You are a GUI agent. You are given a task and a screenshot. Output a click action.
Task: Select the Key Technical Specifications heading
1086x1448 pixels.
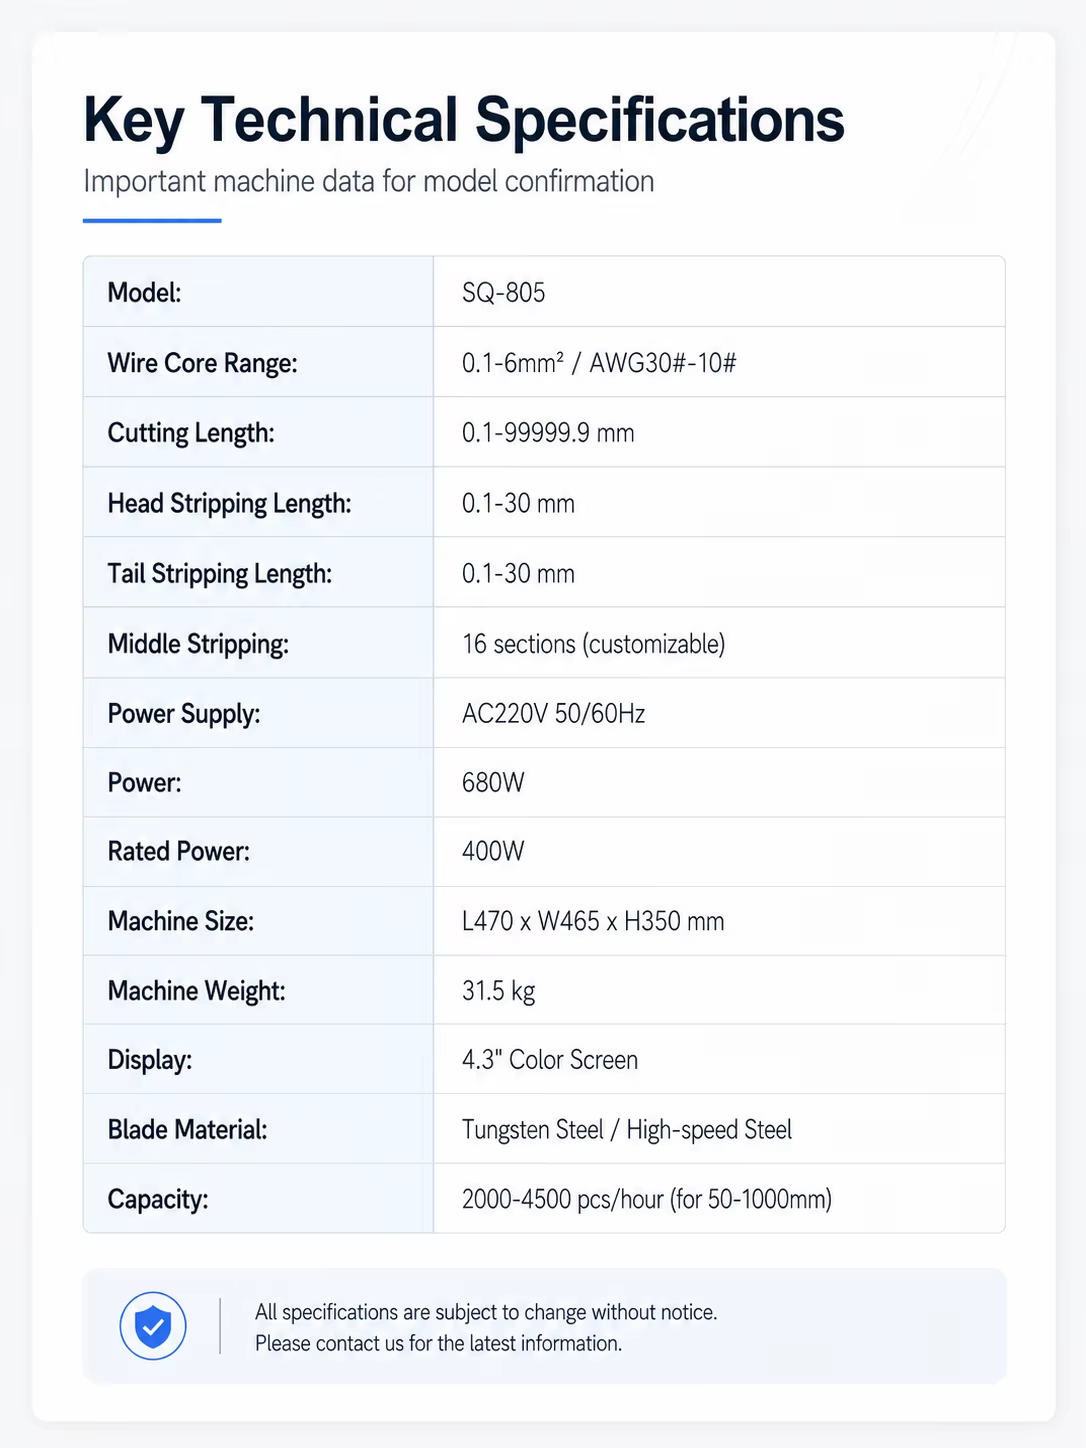[x=464, y=120]
